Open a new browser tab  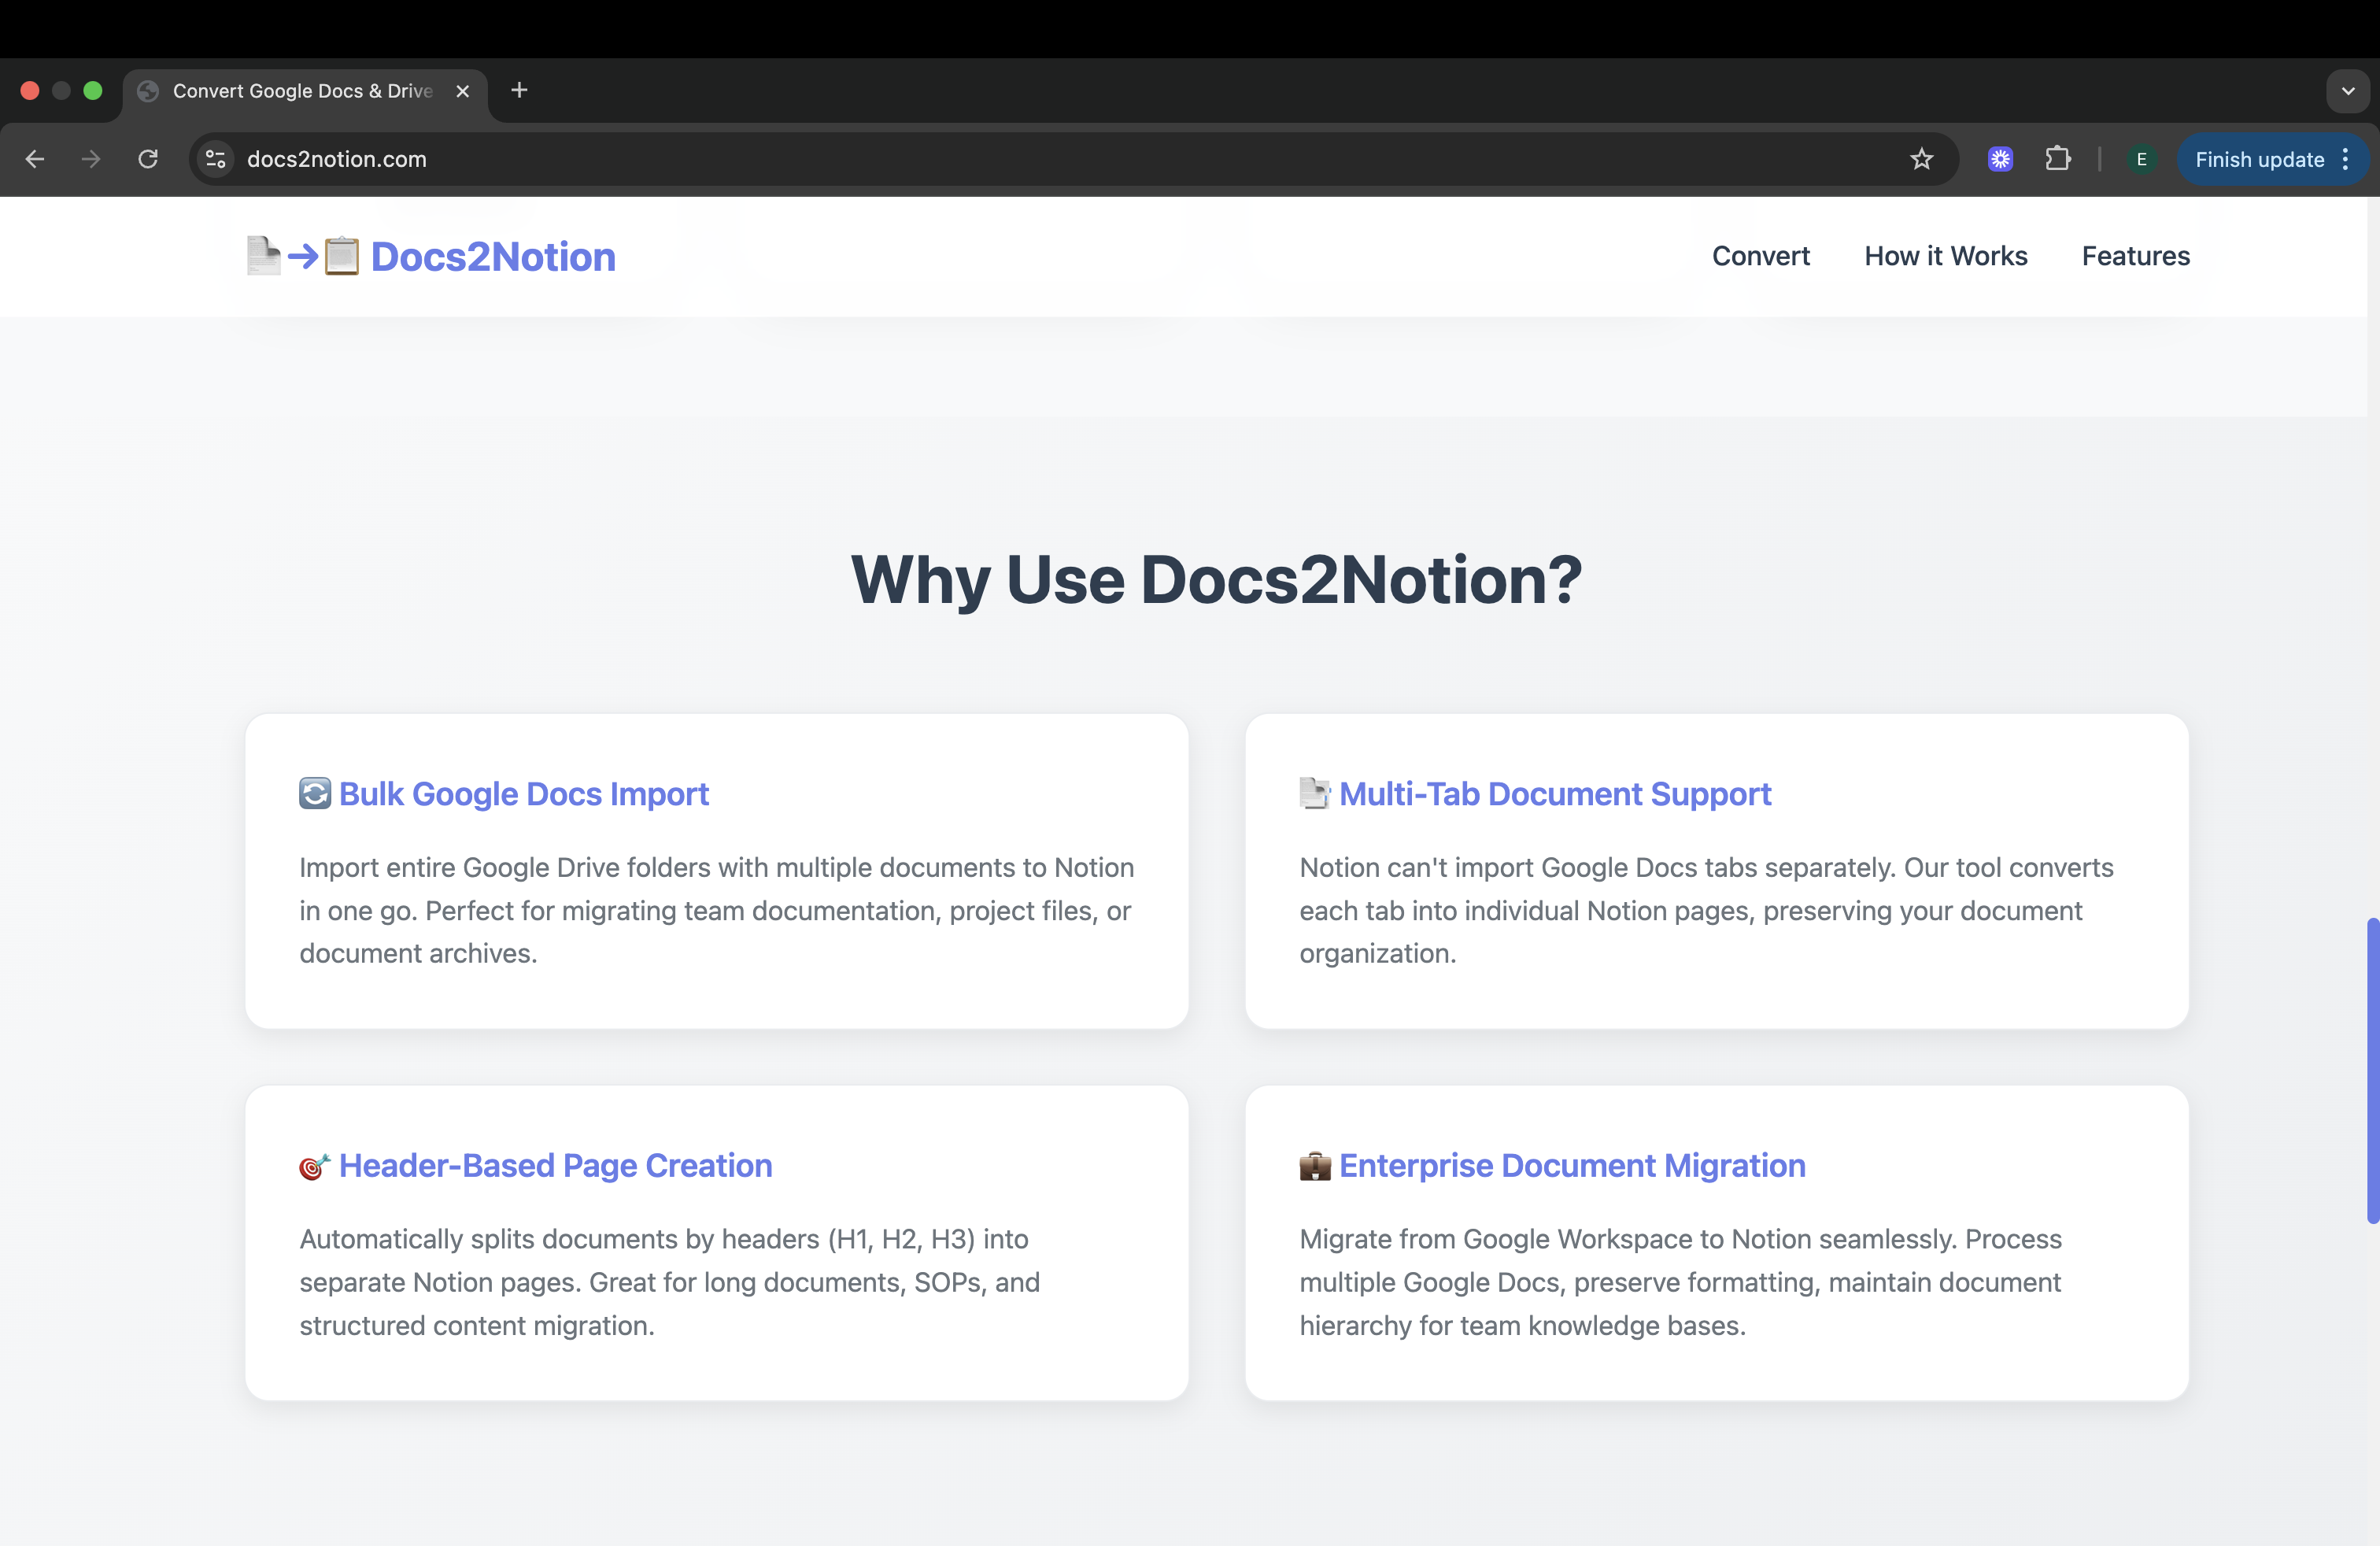point(519,90)
